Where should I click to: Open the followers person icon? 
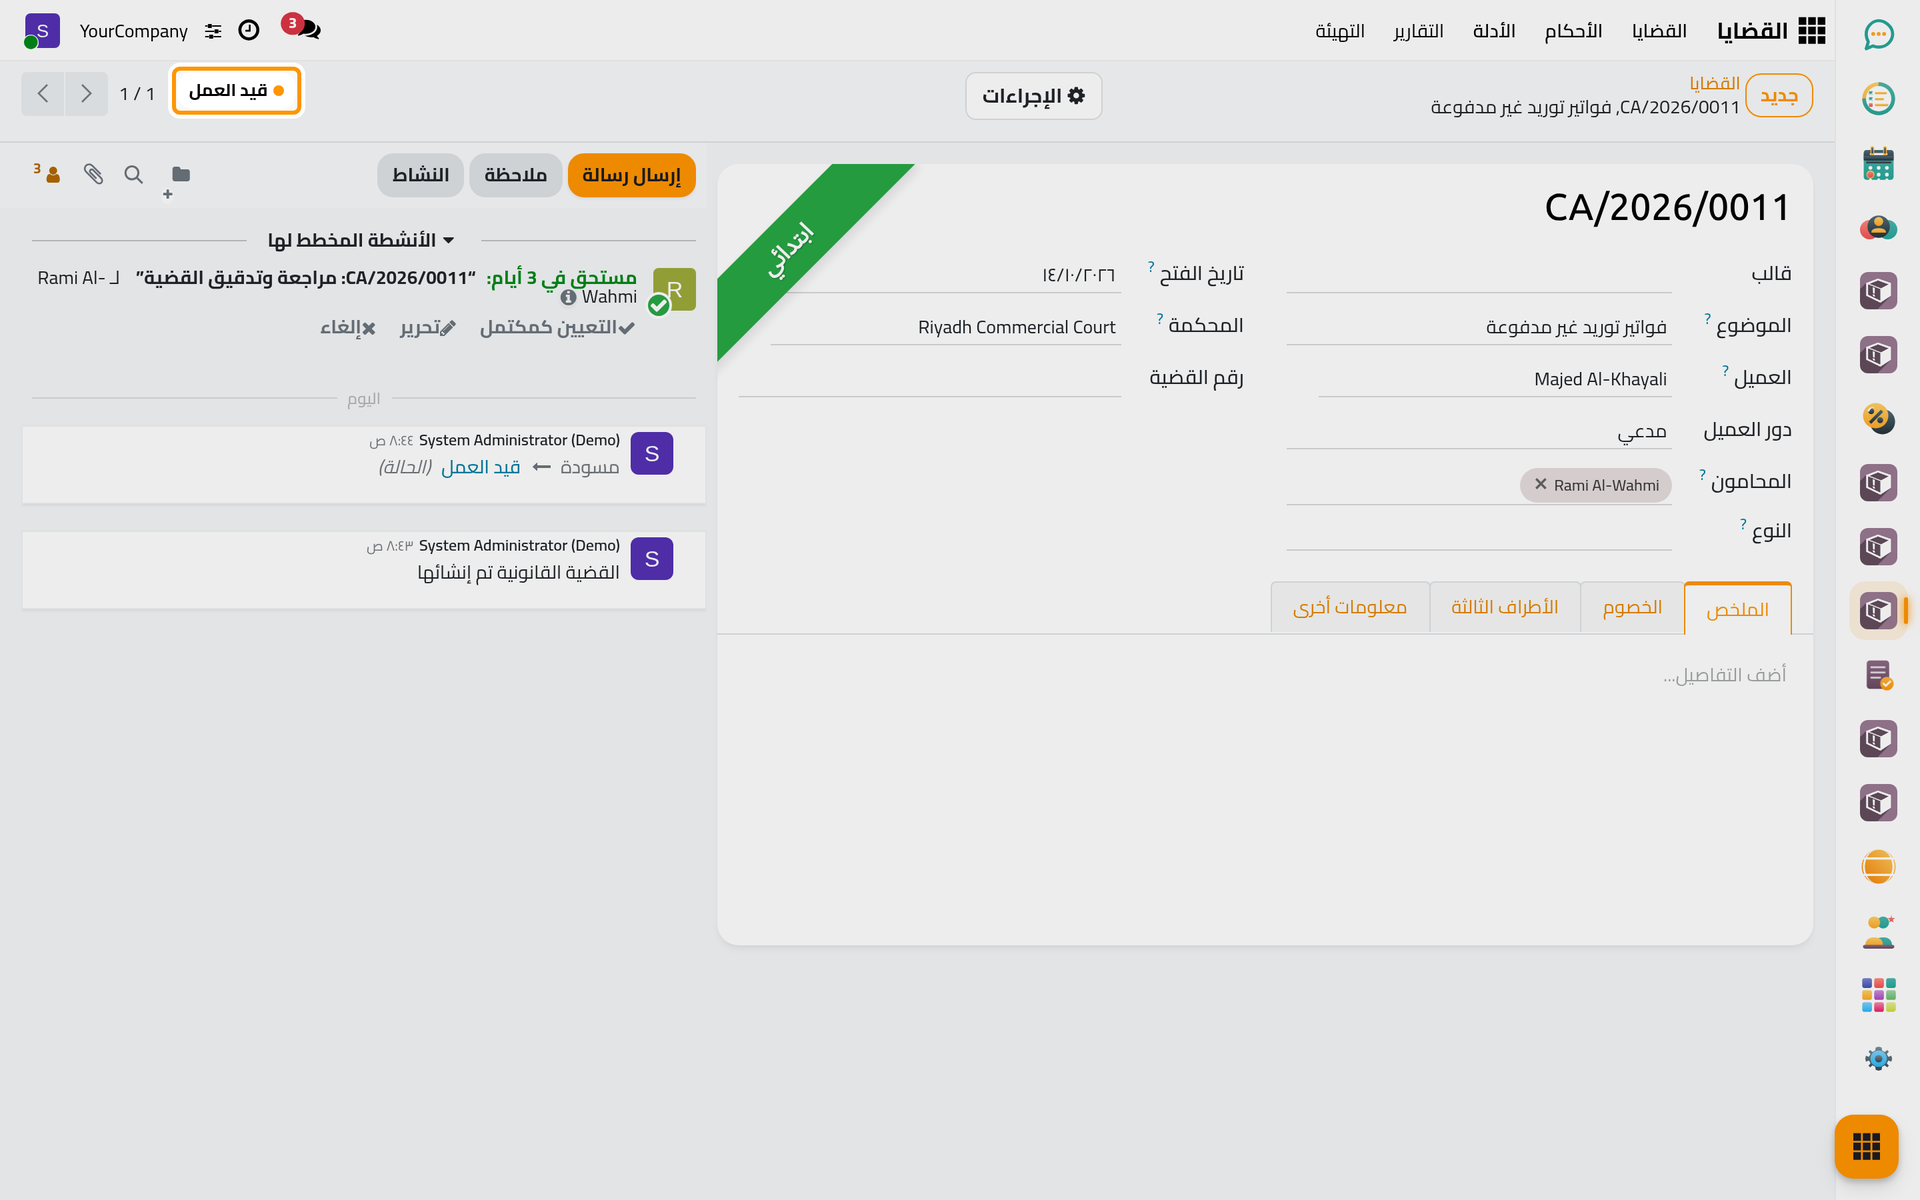pos(48,174)
